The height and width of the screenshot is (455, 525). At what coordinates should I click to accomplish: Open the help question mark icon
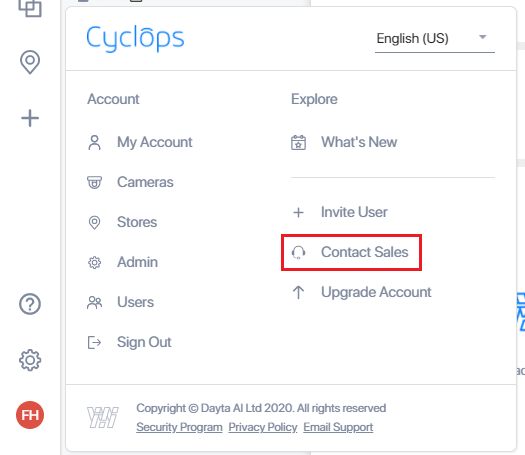tap(30, 304)
